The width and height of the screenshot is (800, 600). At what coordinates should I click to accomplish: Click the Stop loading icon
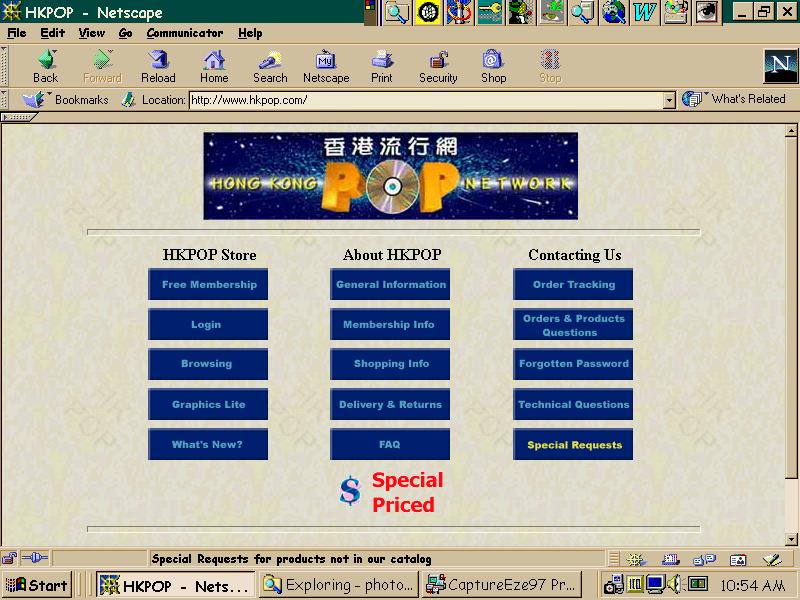pos(549,66)
